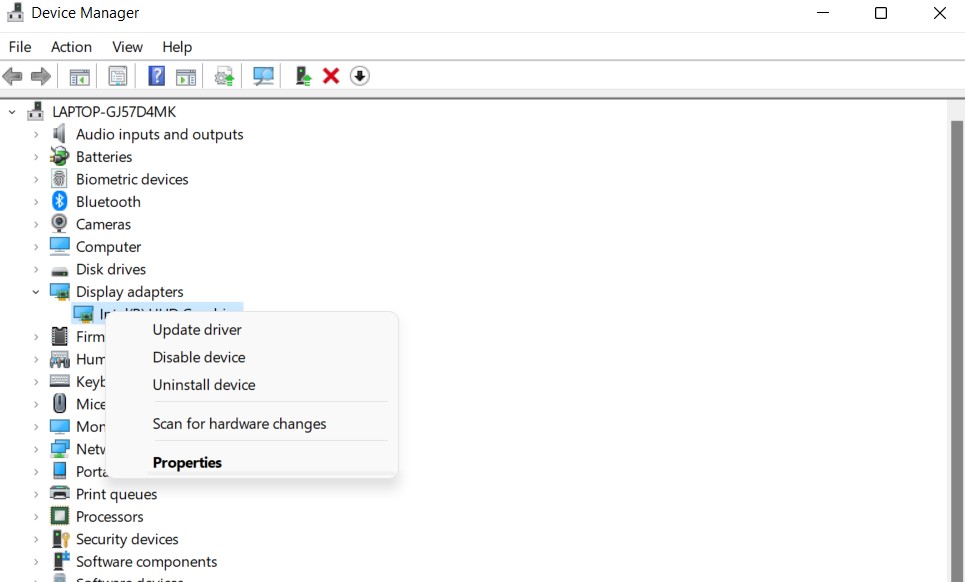This screenshot has width=965, height=582.
Task: Click the Help question mark toolbar icon
Action: 156,76
